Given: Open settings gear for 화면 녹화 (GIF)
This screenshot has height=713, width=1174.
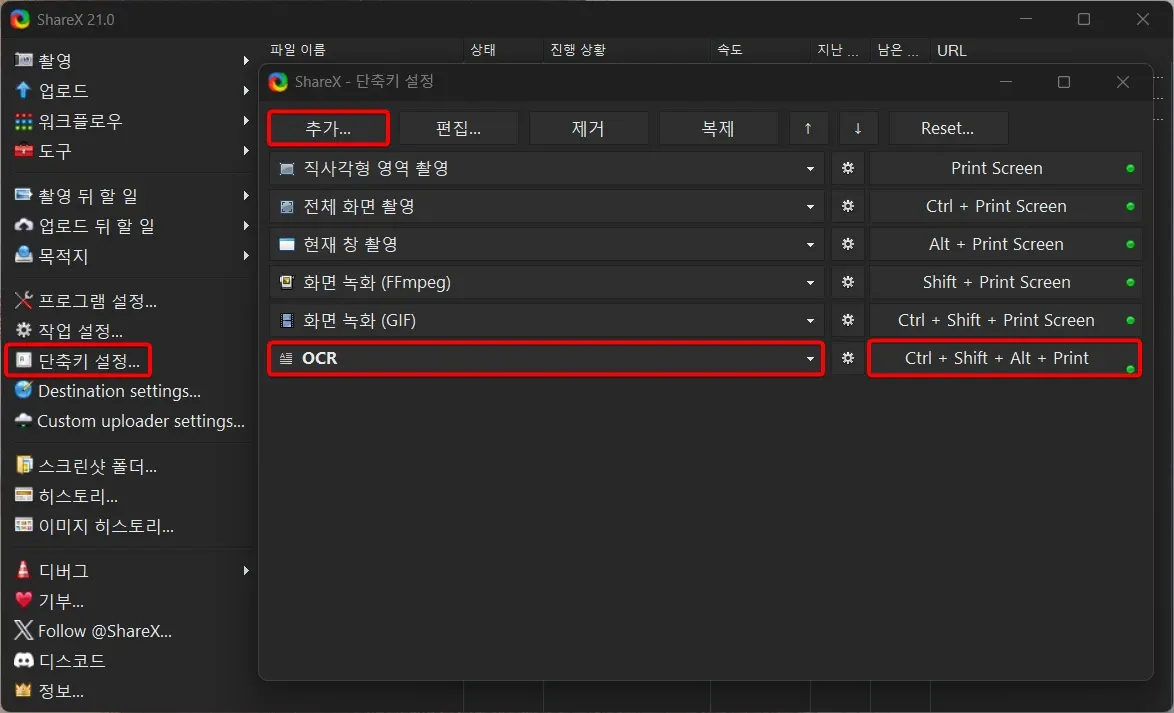Looking at the screenshot, I should [848, 321].
